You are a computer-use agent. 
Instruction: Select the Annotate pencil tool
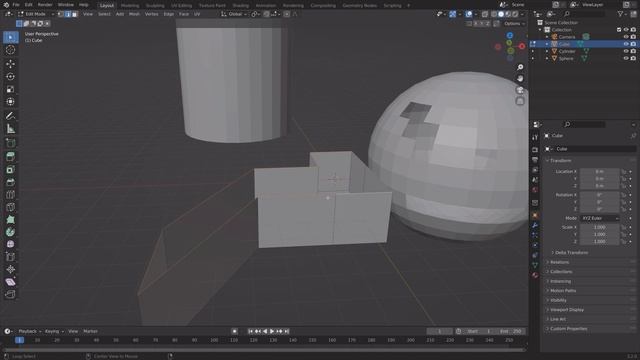[11, 116]
